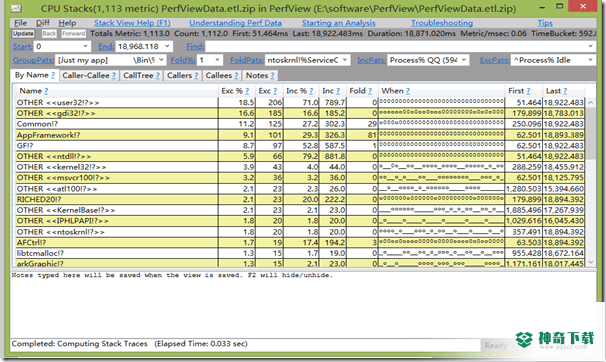Expand the GroupPats dropdown

tap(161, 60)
